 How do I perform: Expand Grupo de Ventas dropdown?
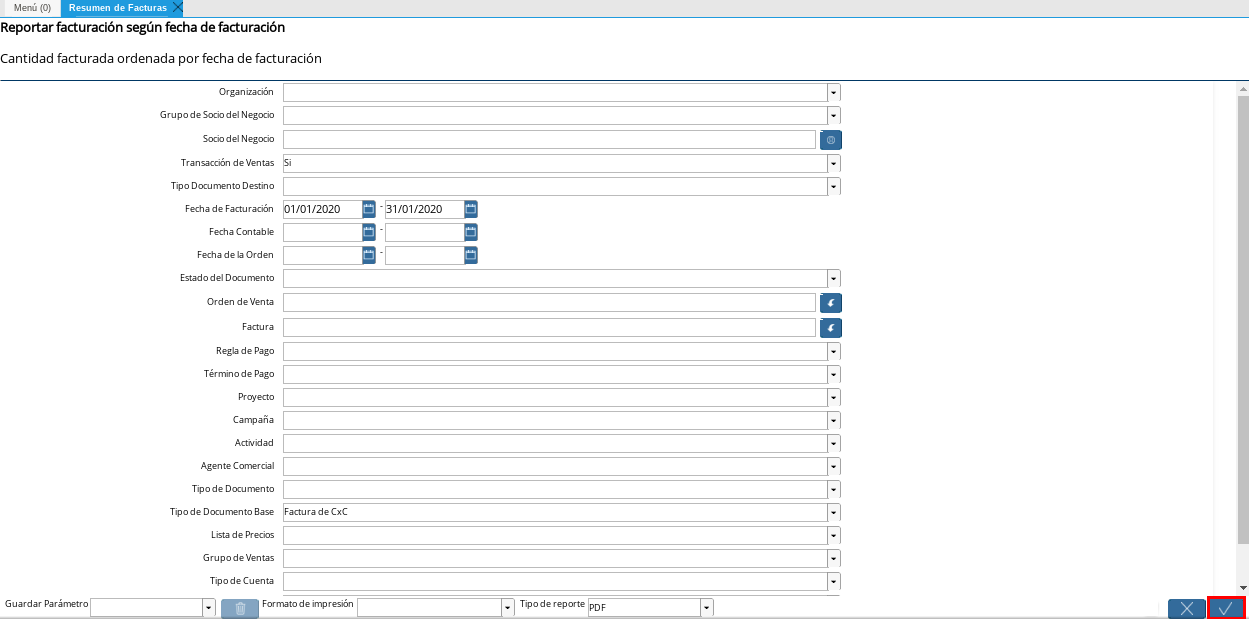coord(834,558)
